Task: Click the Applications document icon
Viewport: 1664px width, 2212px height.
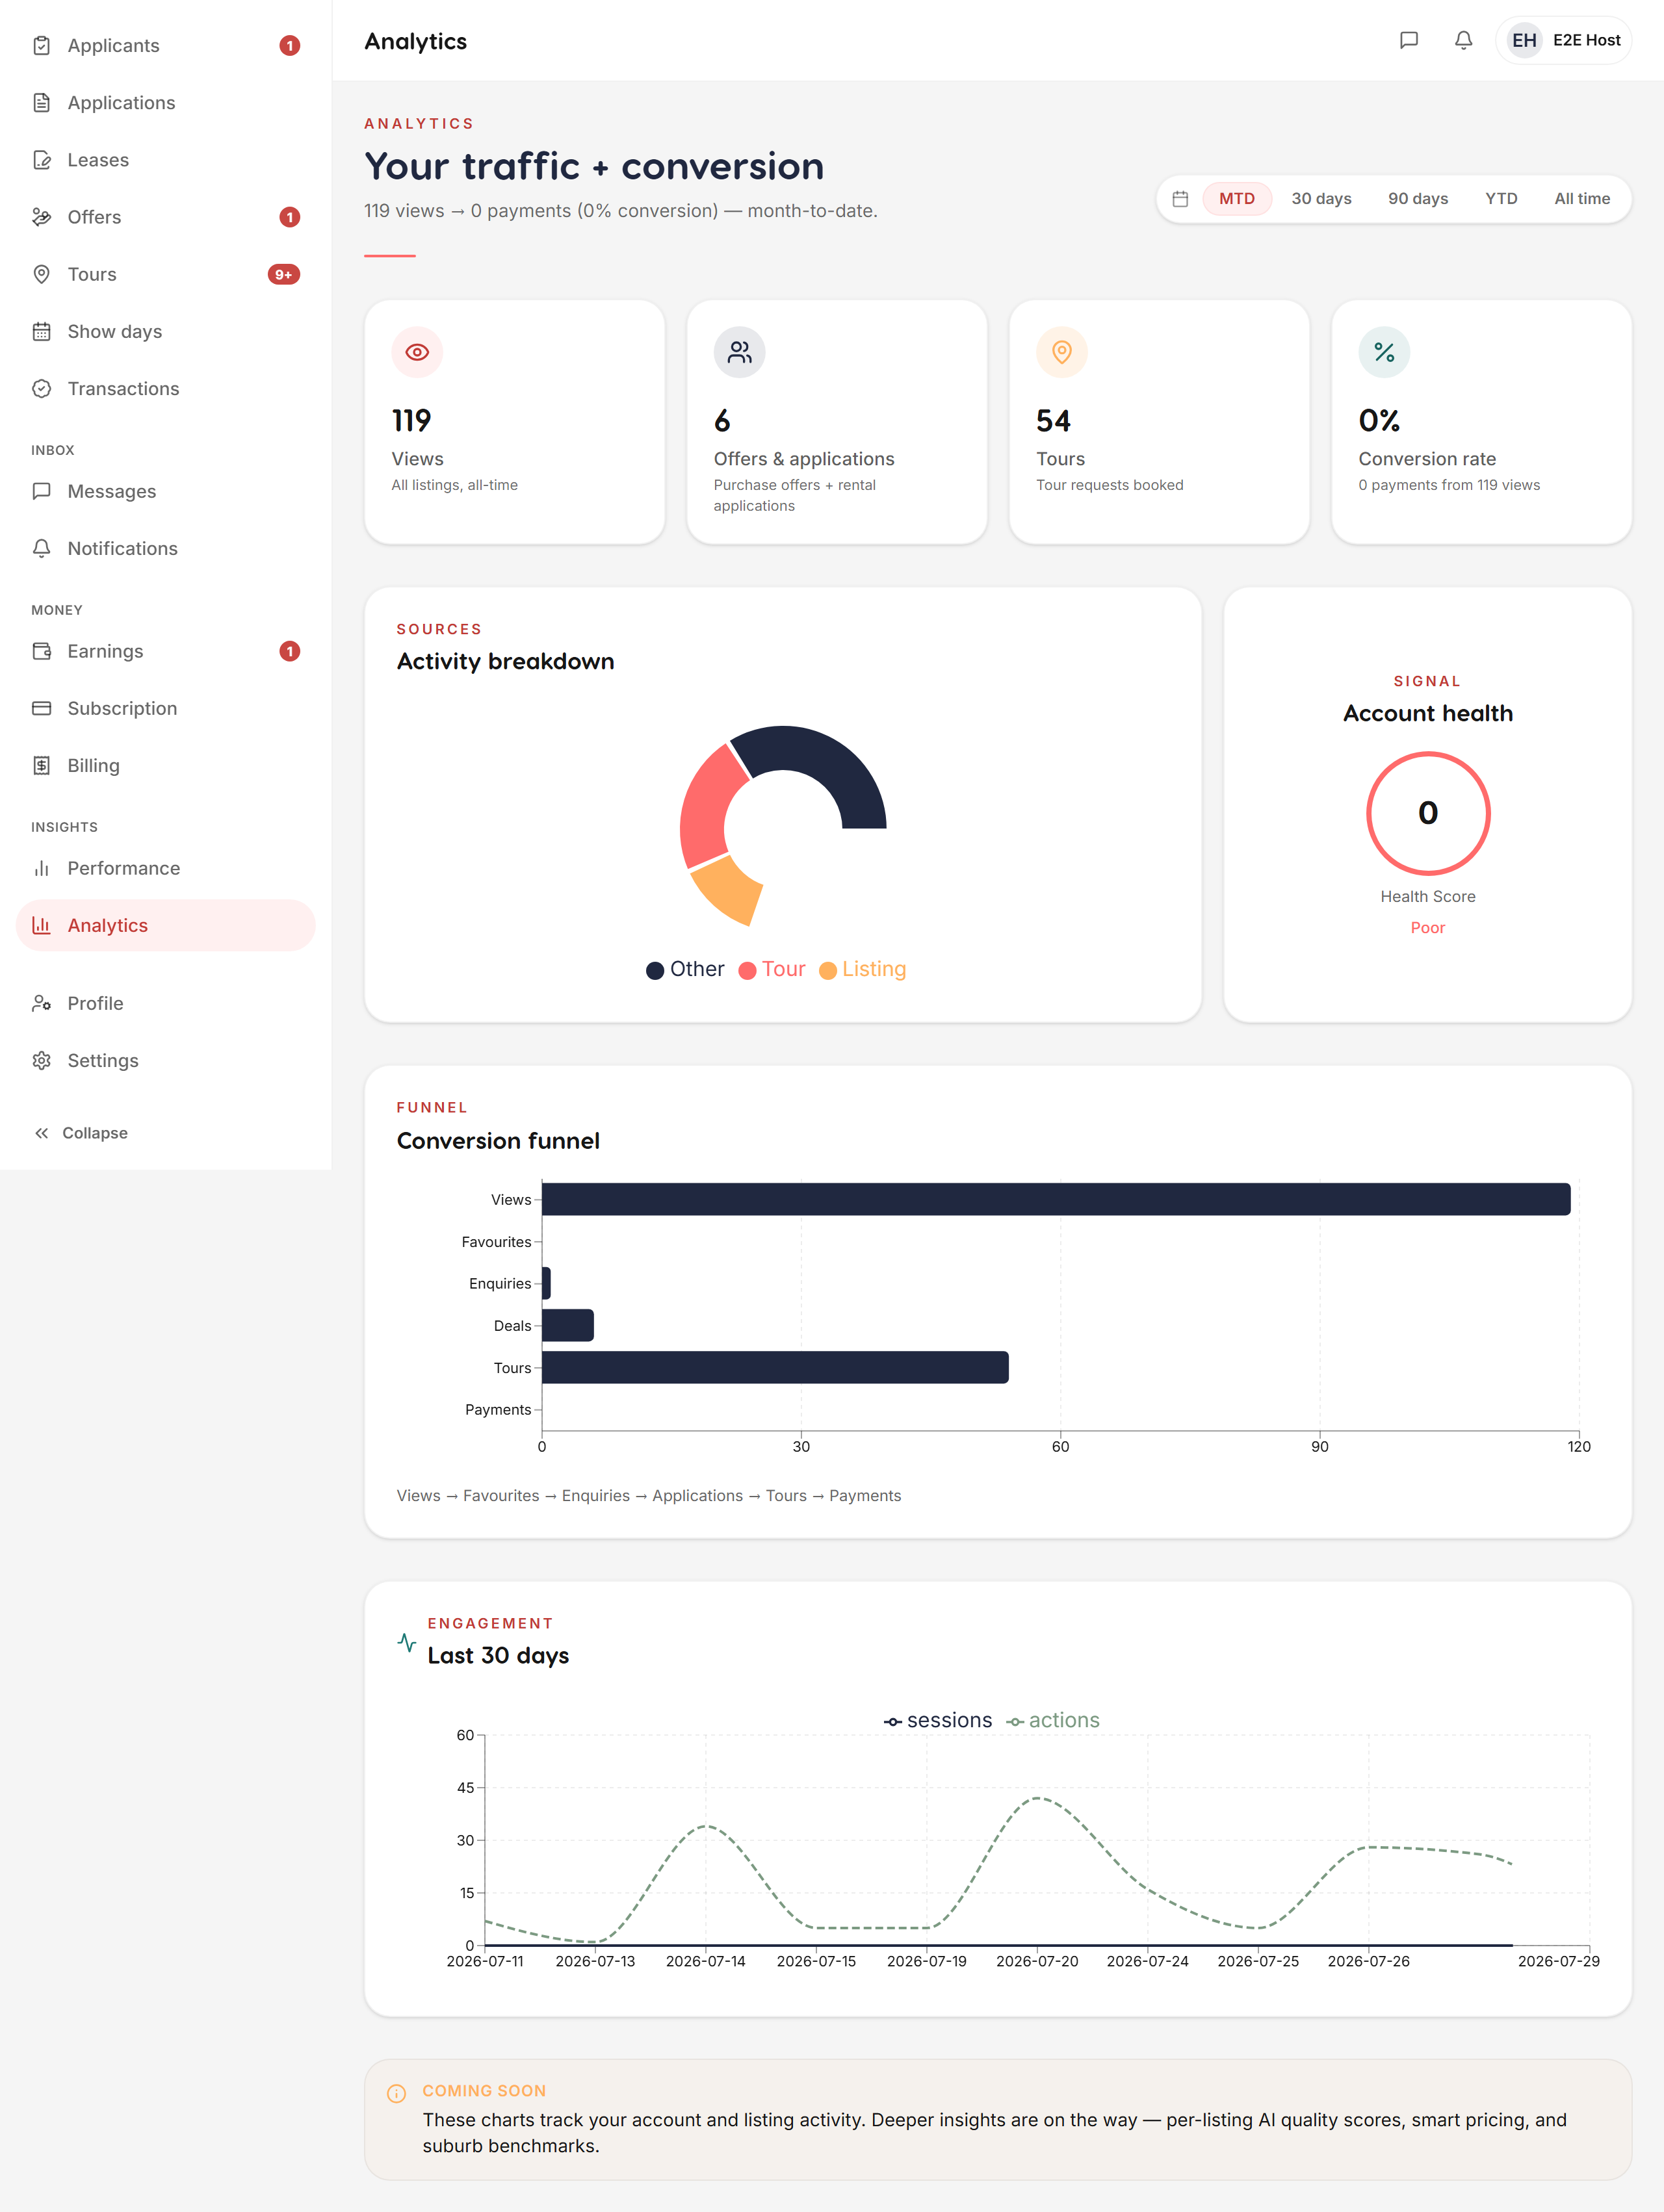Action: pyautogui.click(x=41, y=102)
